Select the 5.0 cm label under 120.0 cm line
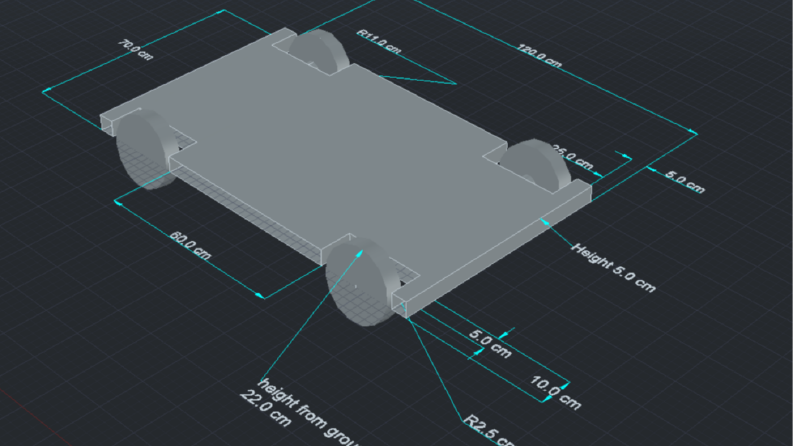This screenshot has height=446, width=793. [x=684, y=182]
